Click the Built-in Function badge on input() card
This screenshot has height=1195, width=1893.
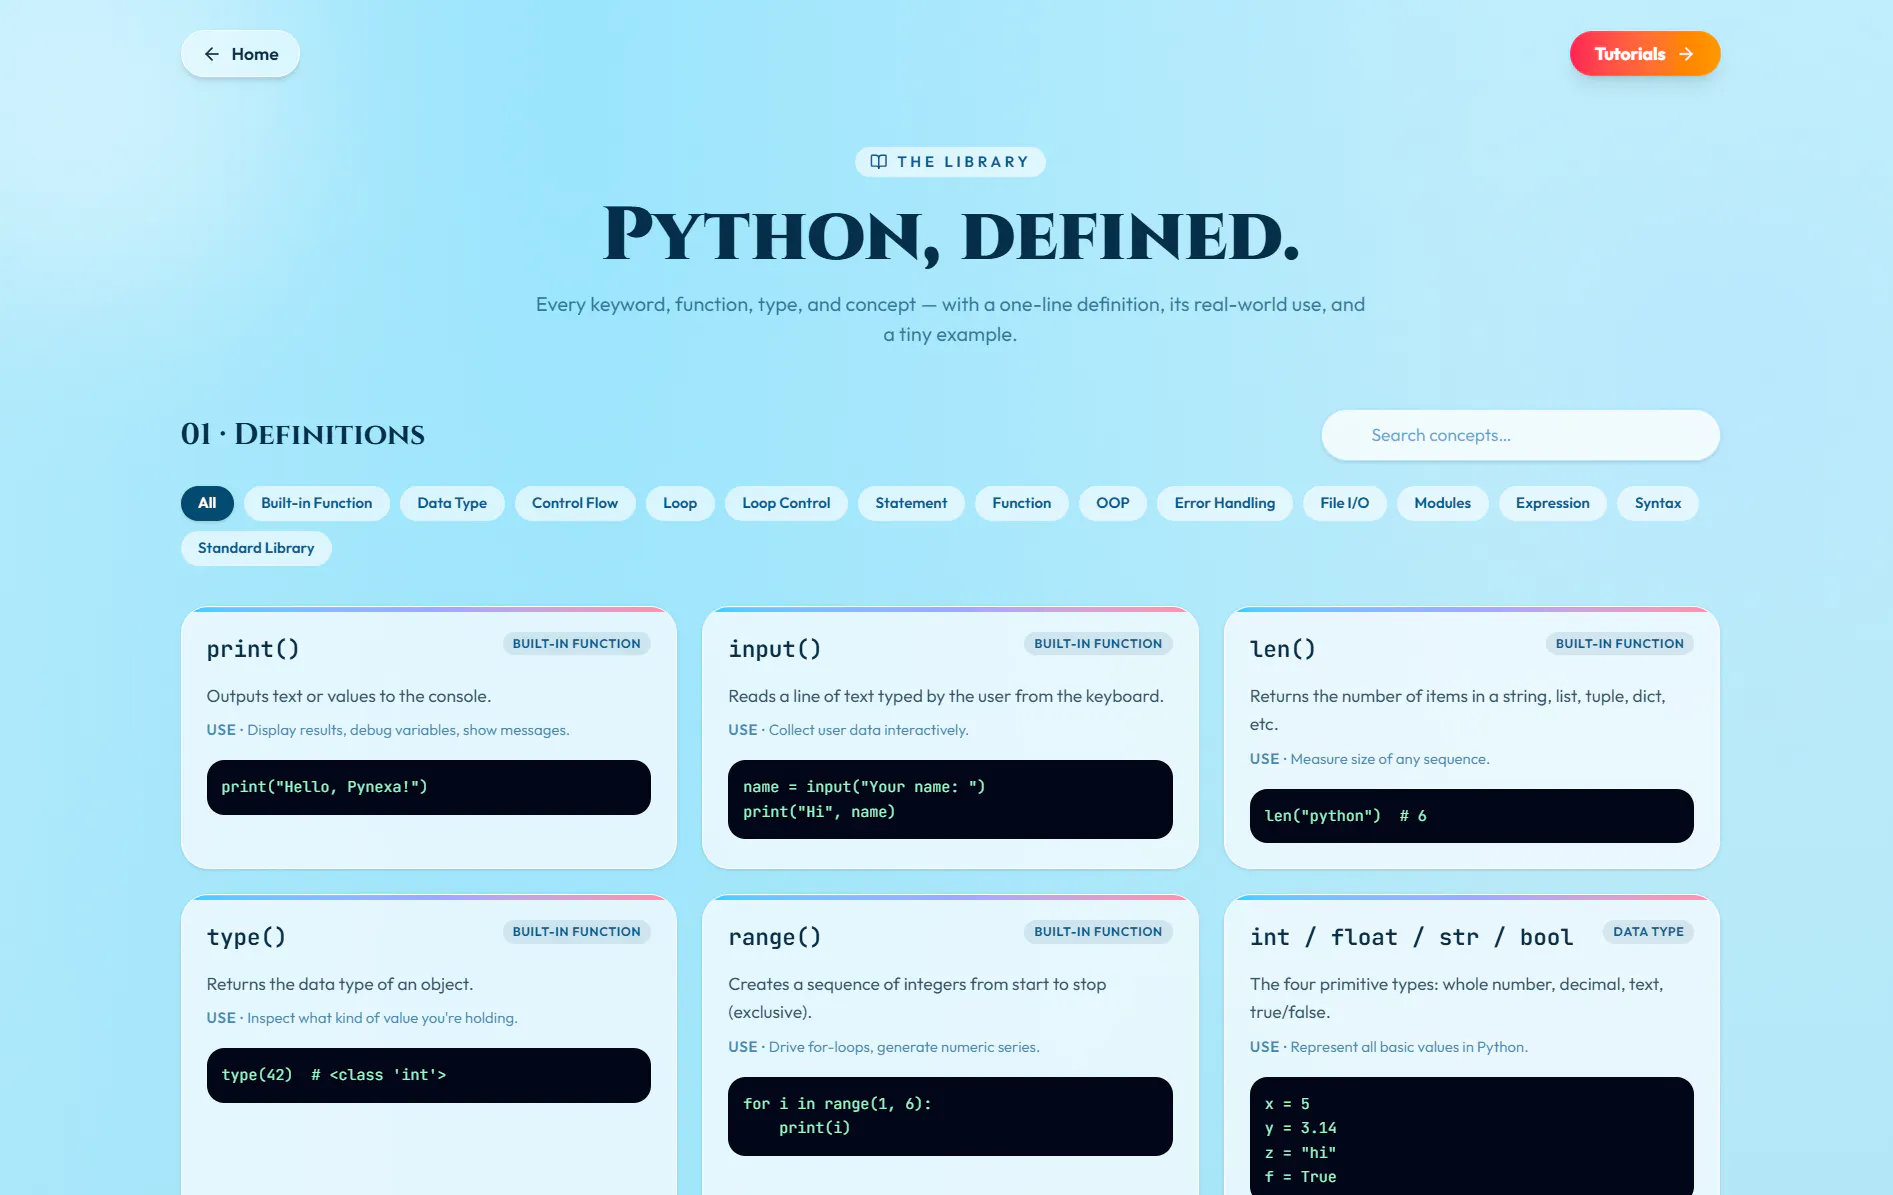(1098, 644)
